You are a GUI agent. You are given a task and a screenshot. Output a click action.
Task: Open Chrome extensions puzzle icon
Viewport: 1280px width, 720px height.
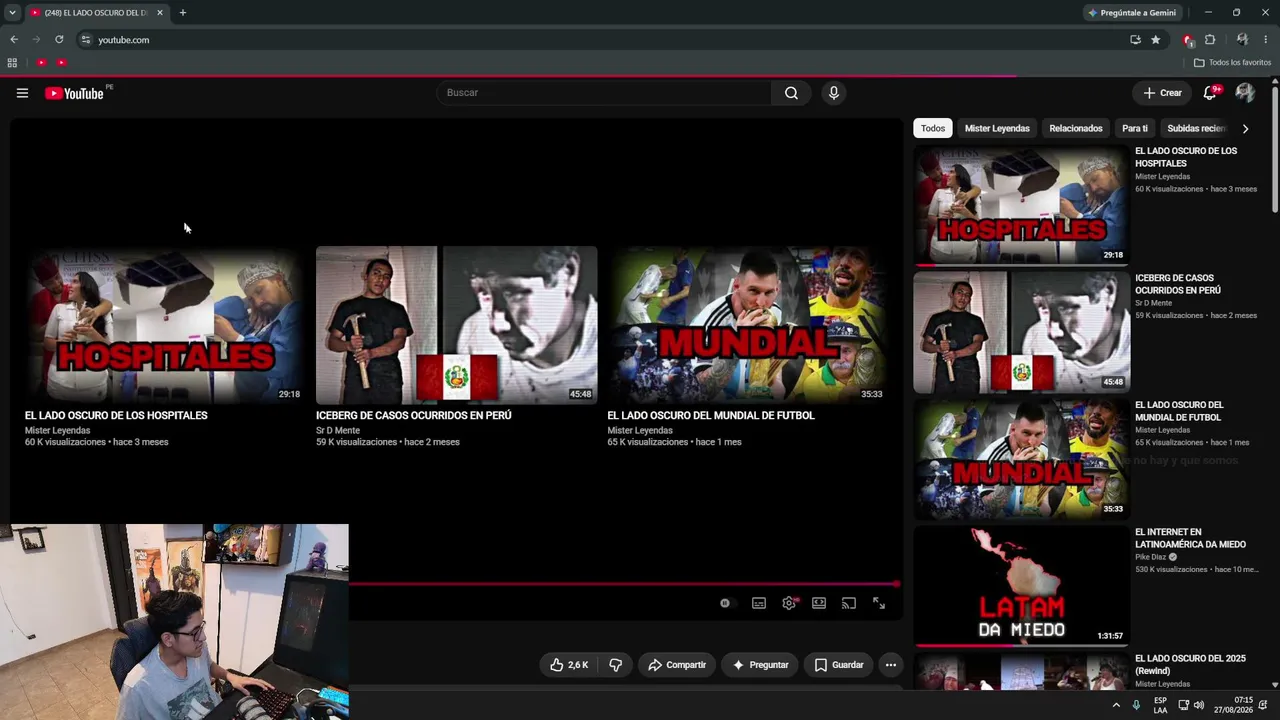[x=1210, y=40]
